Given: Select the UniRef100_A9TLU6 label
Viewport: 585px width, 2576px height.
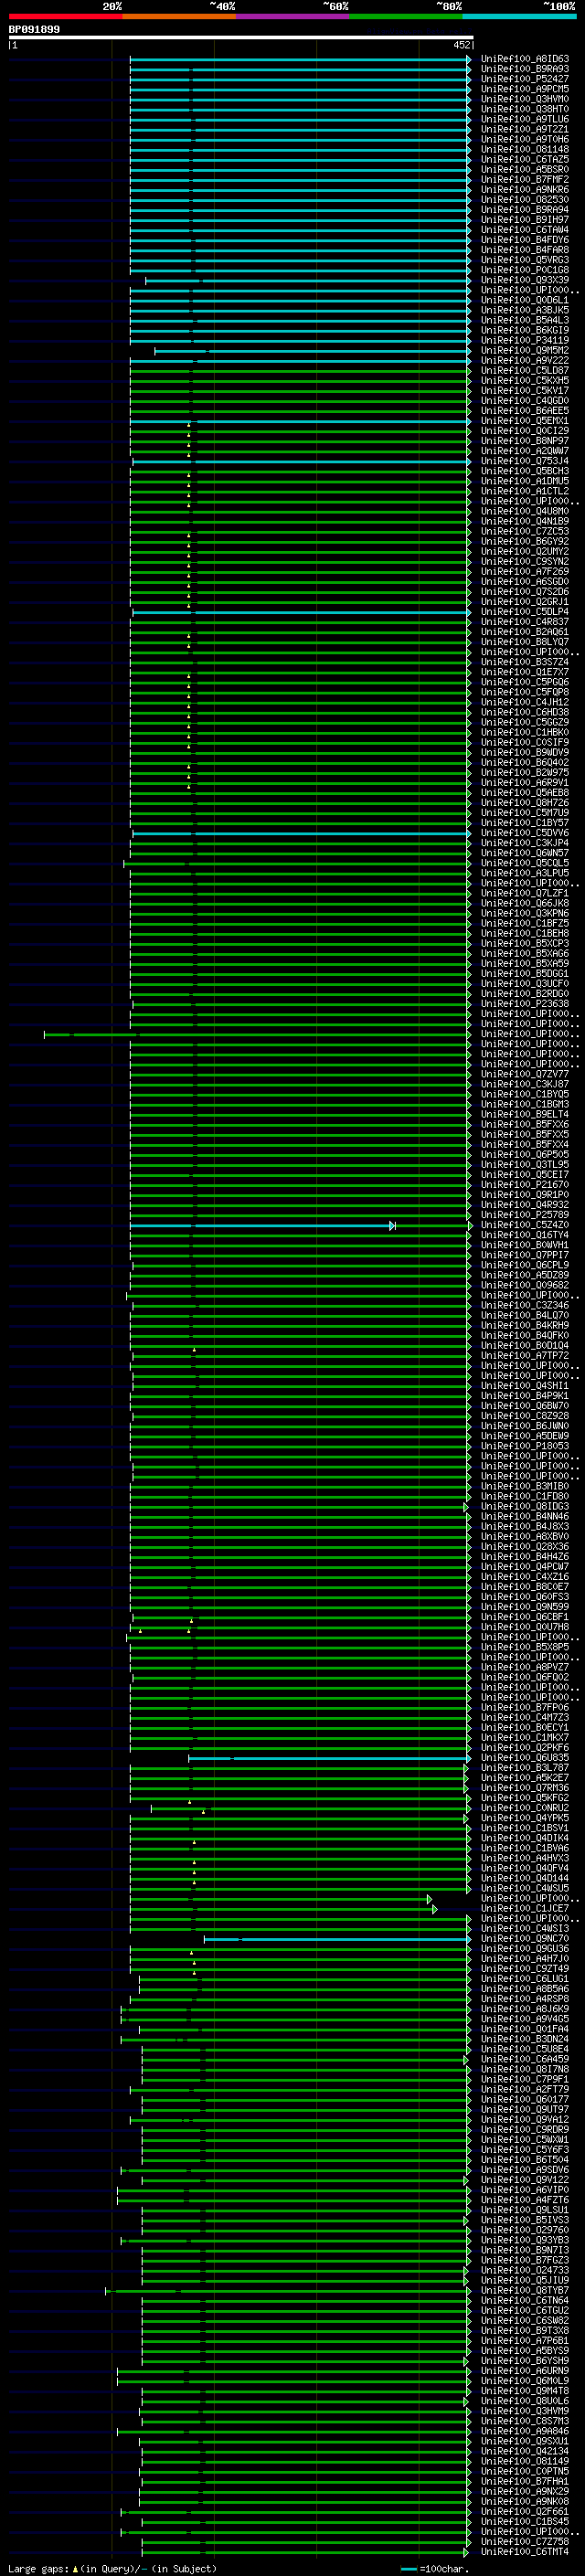Looking at the screenshot, I should 525,119.
